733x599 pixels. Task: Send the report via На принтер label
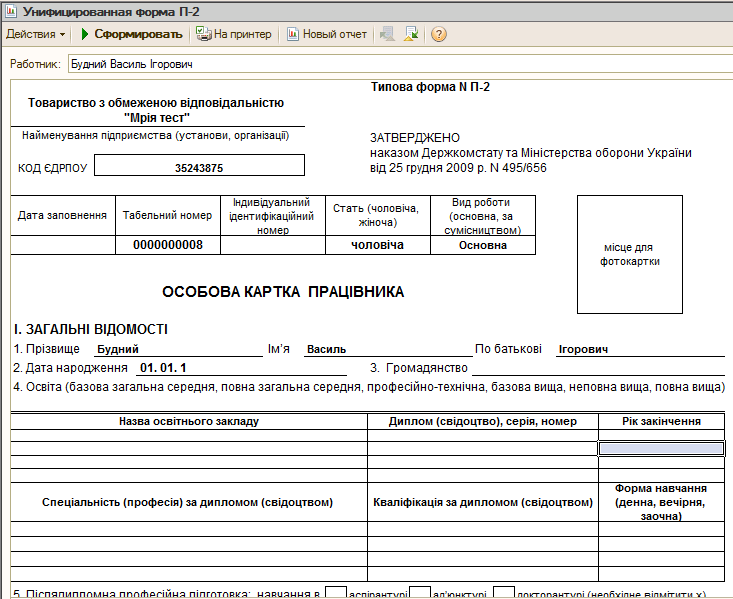point(243,34)
